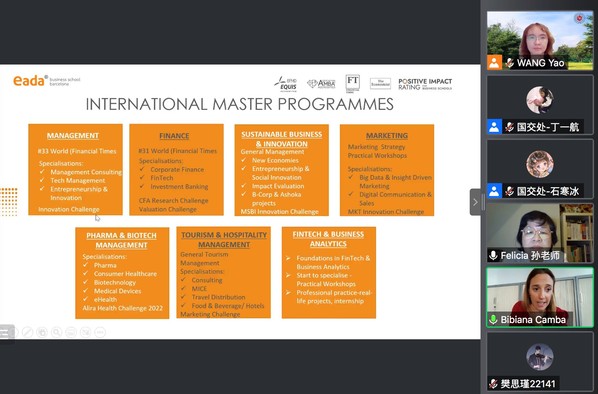This screenshot has height=394, width=598.
Task: Click the blue user badge for 国交处-石寒冰
Action: pos(494,191)
